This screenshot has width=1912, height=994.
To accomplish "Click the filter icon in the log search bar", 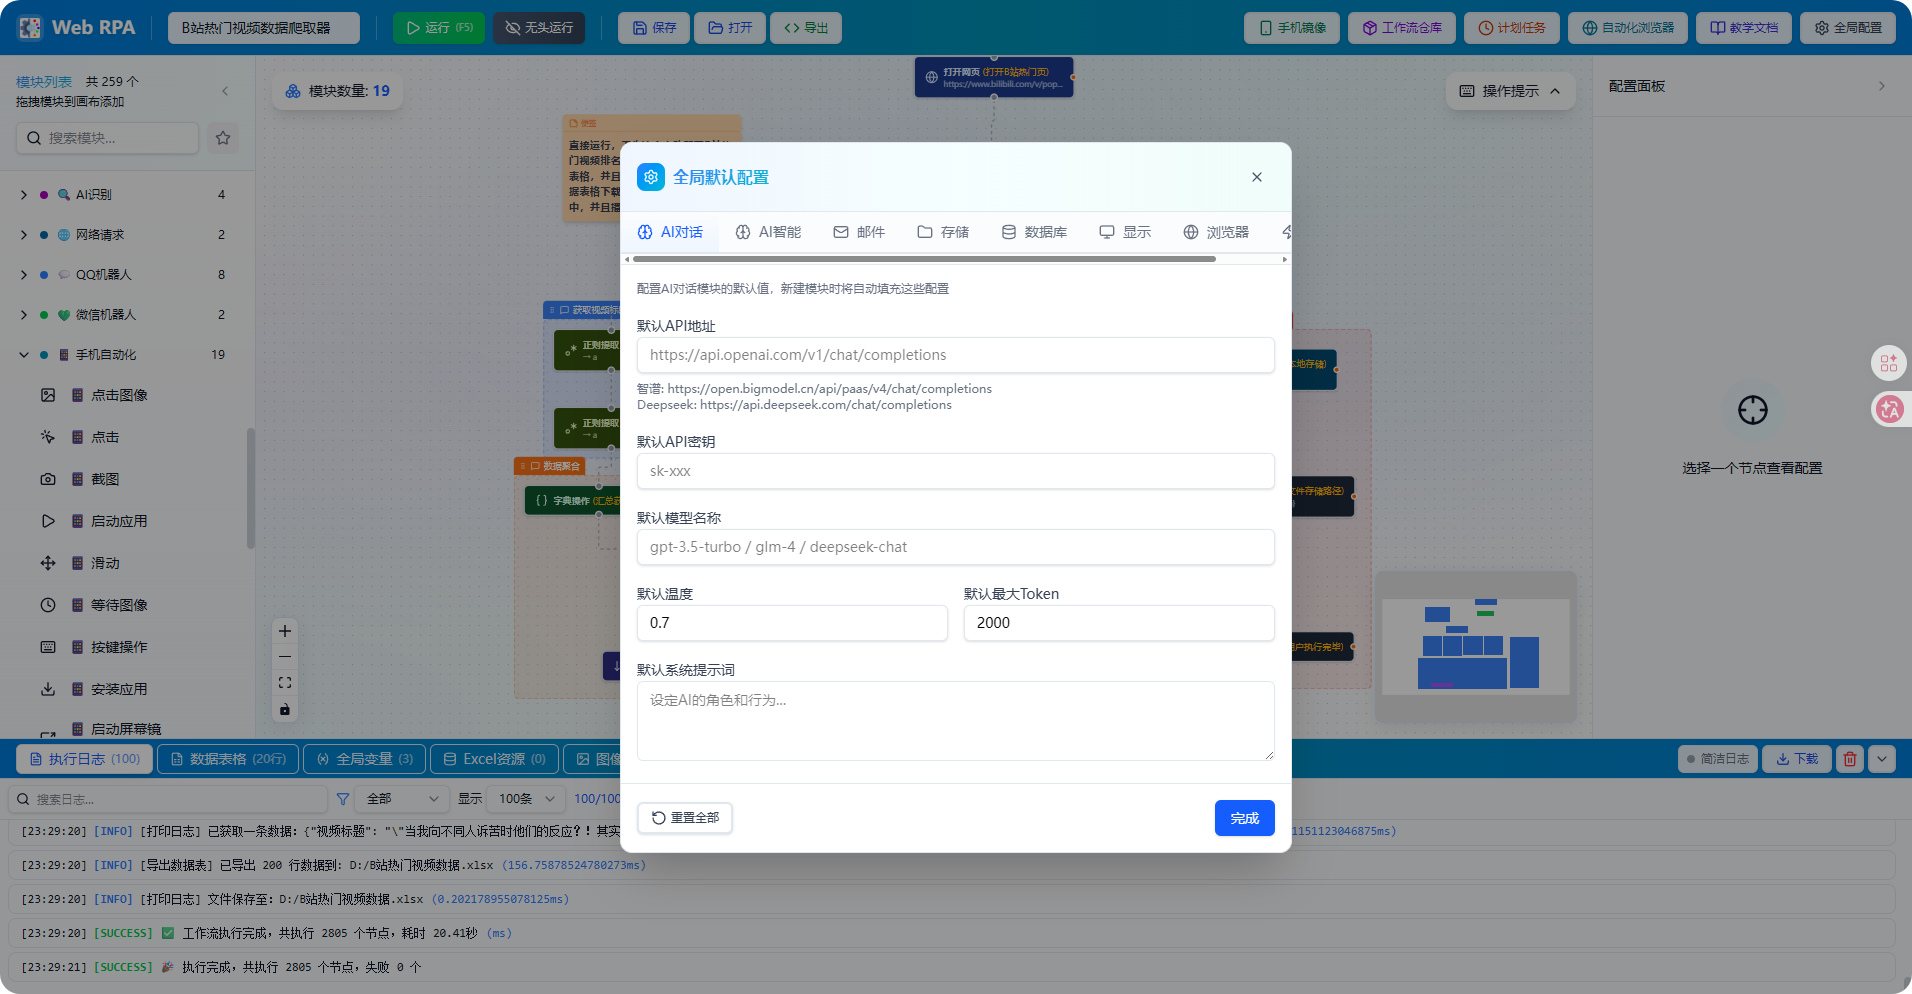I will [342, 798].
